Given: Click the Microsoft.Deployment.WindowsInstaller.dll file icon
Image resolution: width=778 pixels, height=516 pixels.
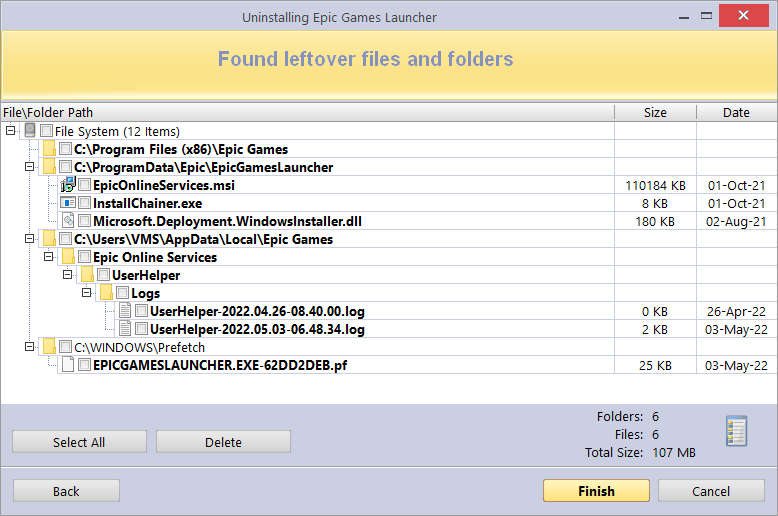Looking at the screenshot, I should 68,221.
